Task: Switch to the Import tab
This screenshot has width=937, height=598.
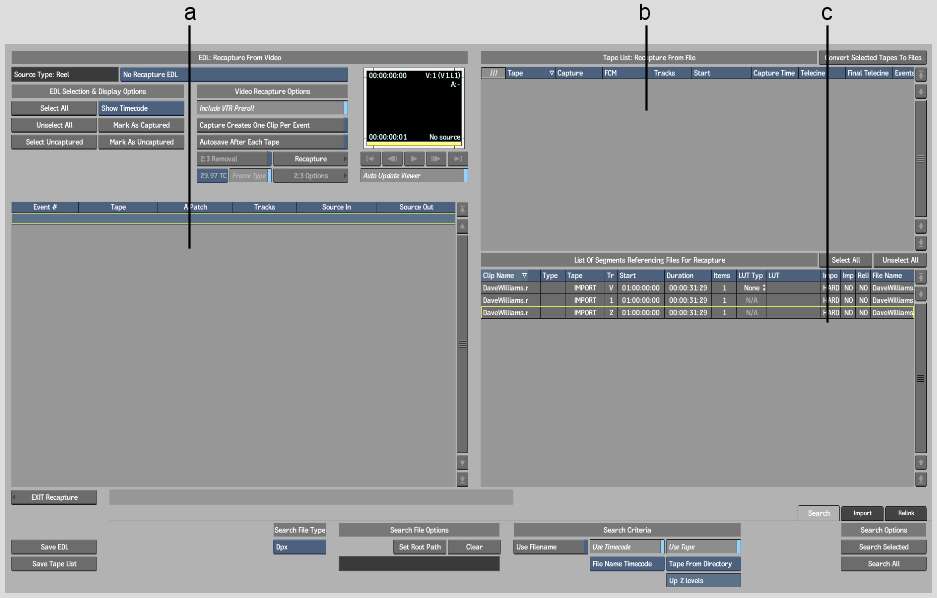Action: click(862, 513)
